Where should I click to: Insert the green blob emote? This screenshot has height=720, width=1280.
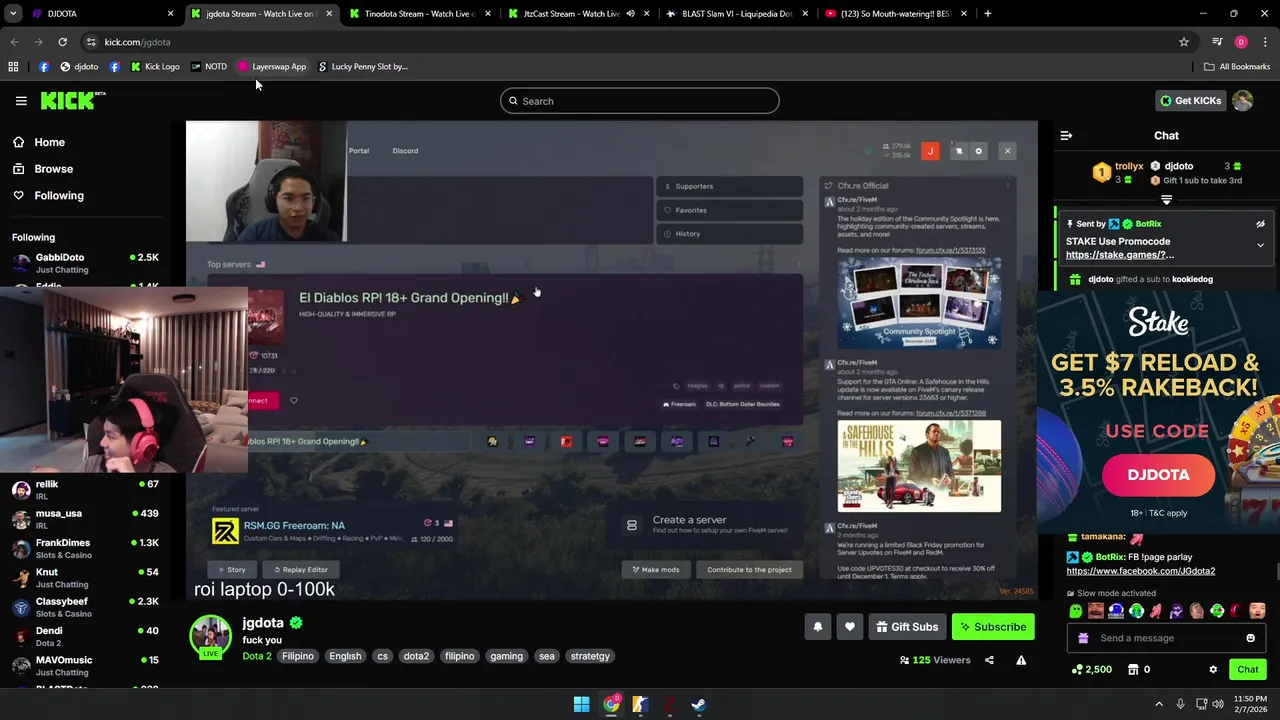click(1076, 611)
